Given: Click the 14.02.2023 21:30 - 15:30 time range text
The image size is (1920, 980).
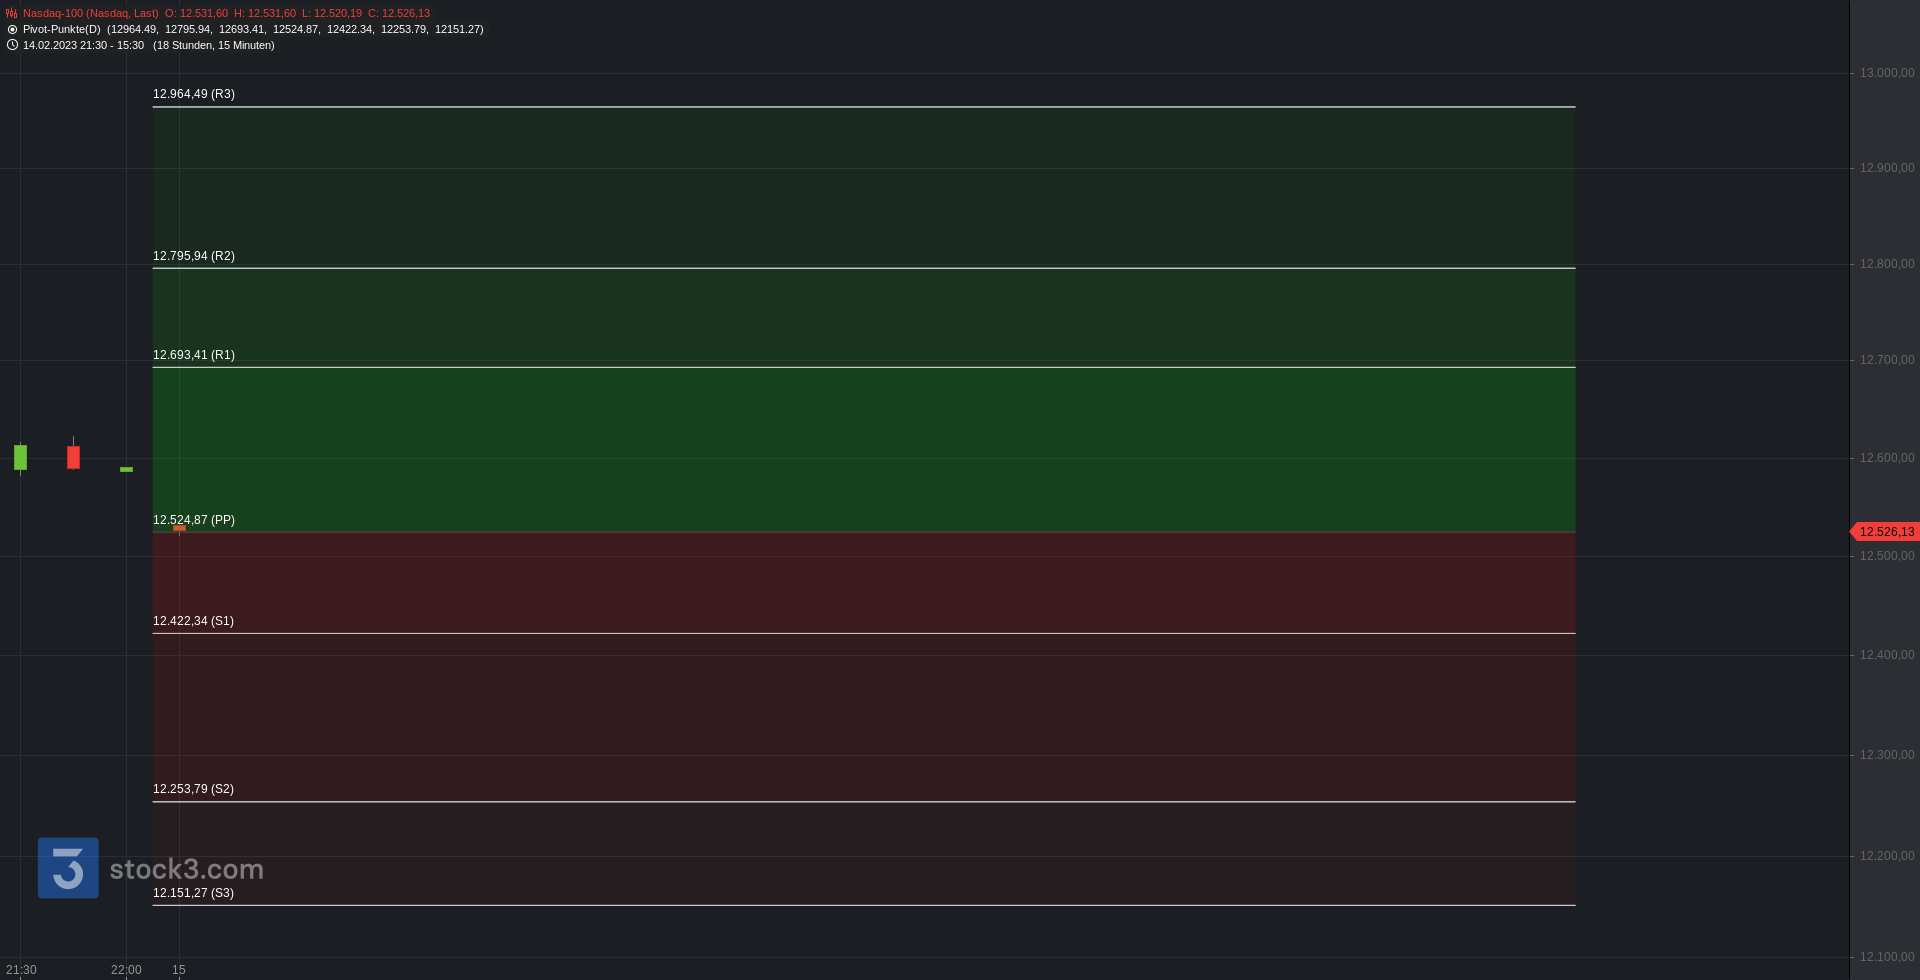Looking at the screenshot, I should point(83,45).
